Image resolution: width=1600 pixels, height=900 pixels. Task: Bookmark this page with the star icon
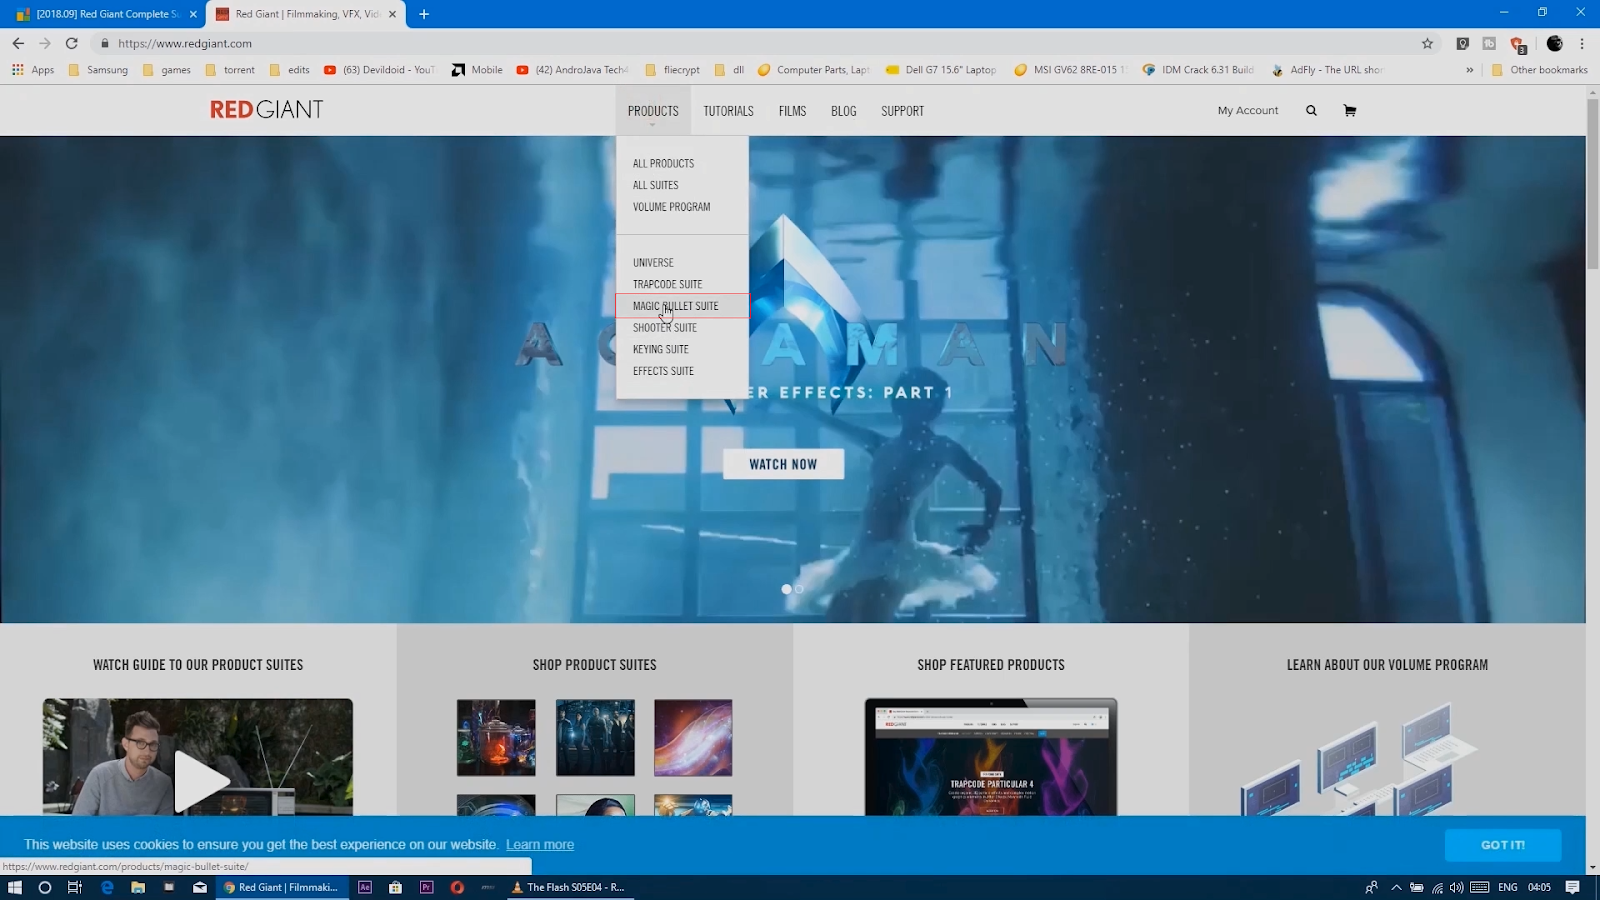(x=1427, y=43)
